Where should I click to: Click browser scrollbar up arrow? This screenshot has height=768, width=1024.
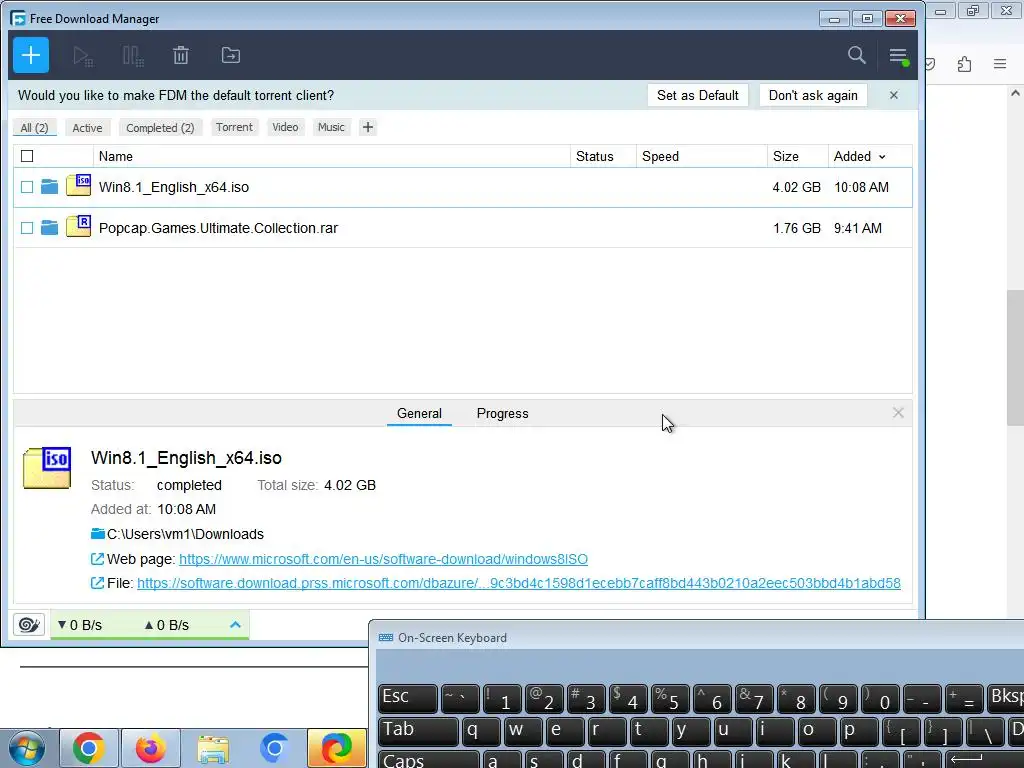1016,93
